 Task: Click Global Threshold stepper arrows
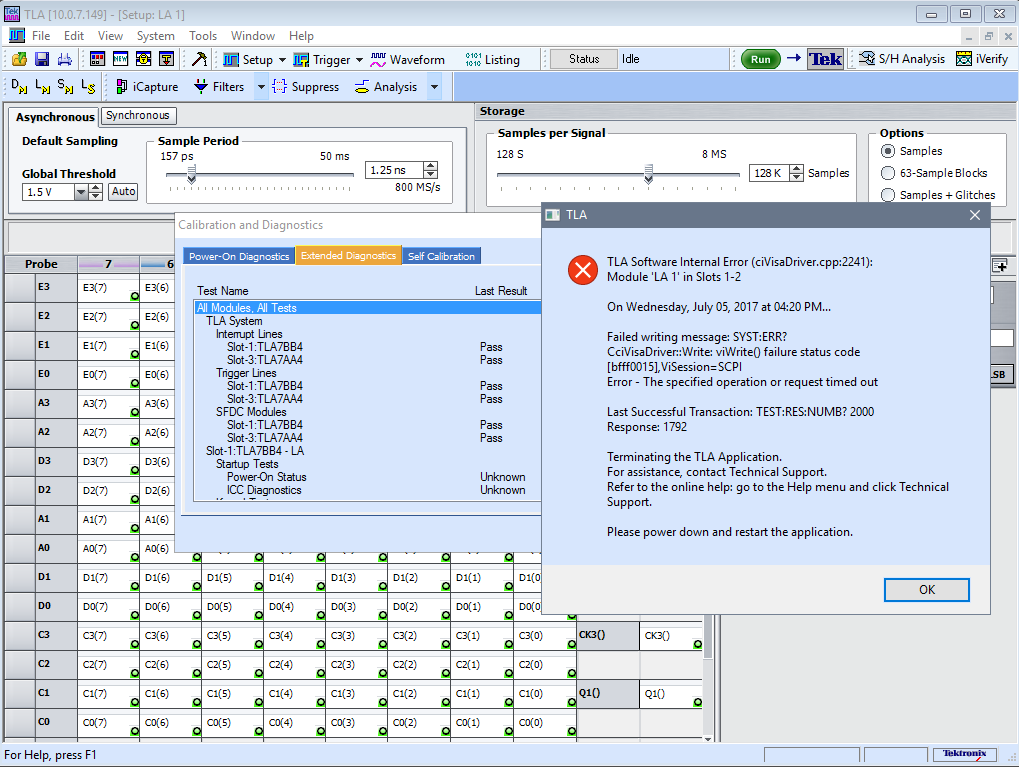96,192
